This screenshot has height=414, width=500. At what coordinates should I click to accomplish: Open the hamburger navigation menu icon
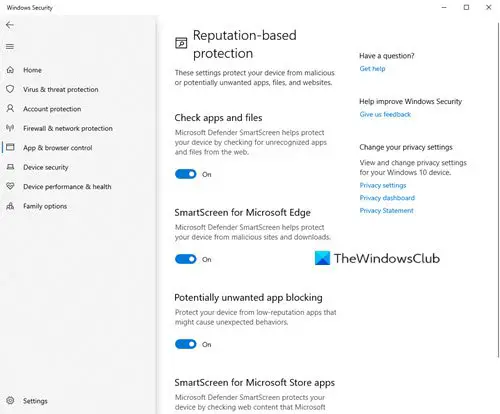(10, 46)
